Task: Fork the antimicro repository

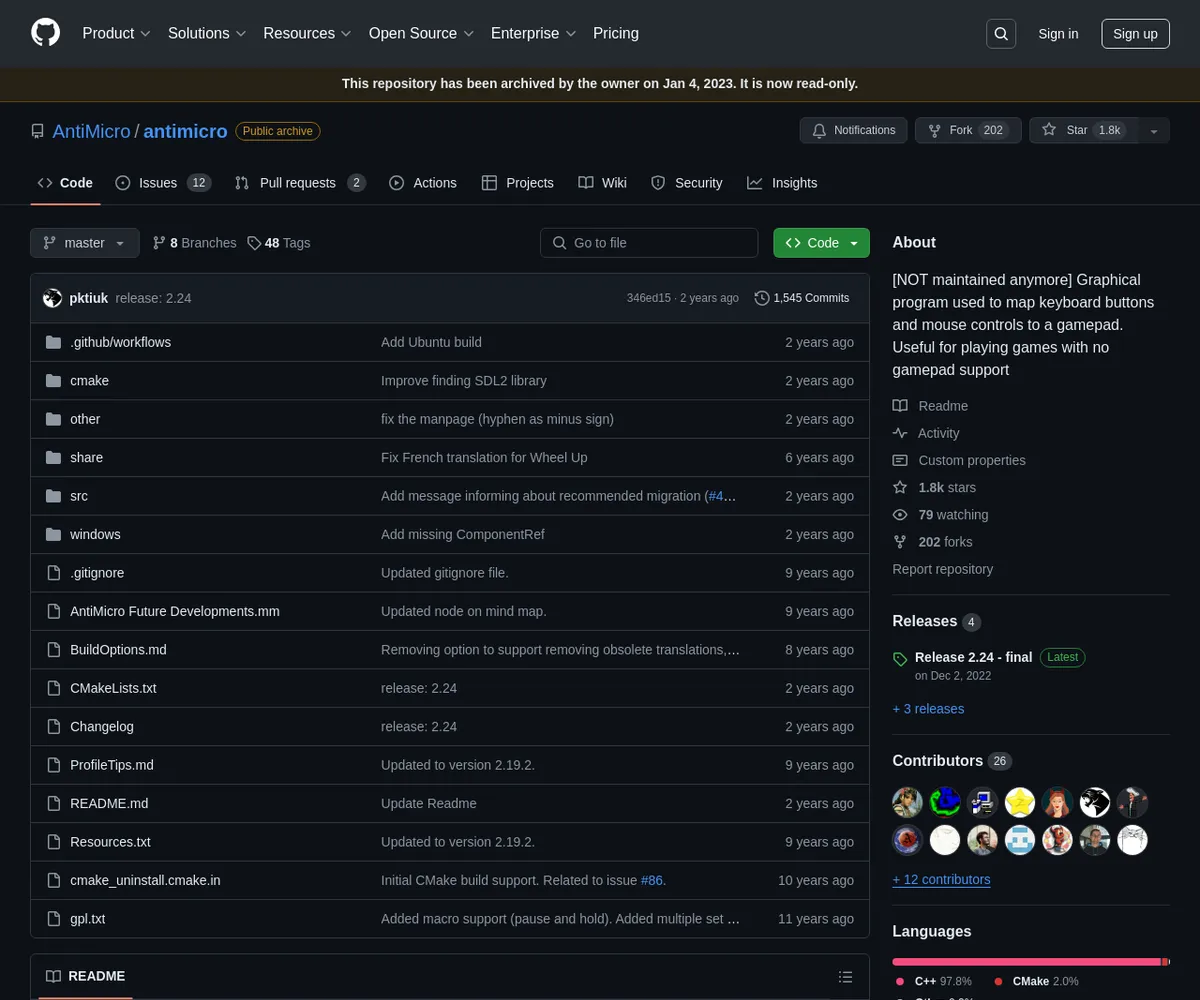Action: click(967, 130)
